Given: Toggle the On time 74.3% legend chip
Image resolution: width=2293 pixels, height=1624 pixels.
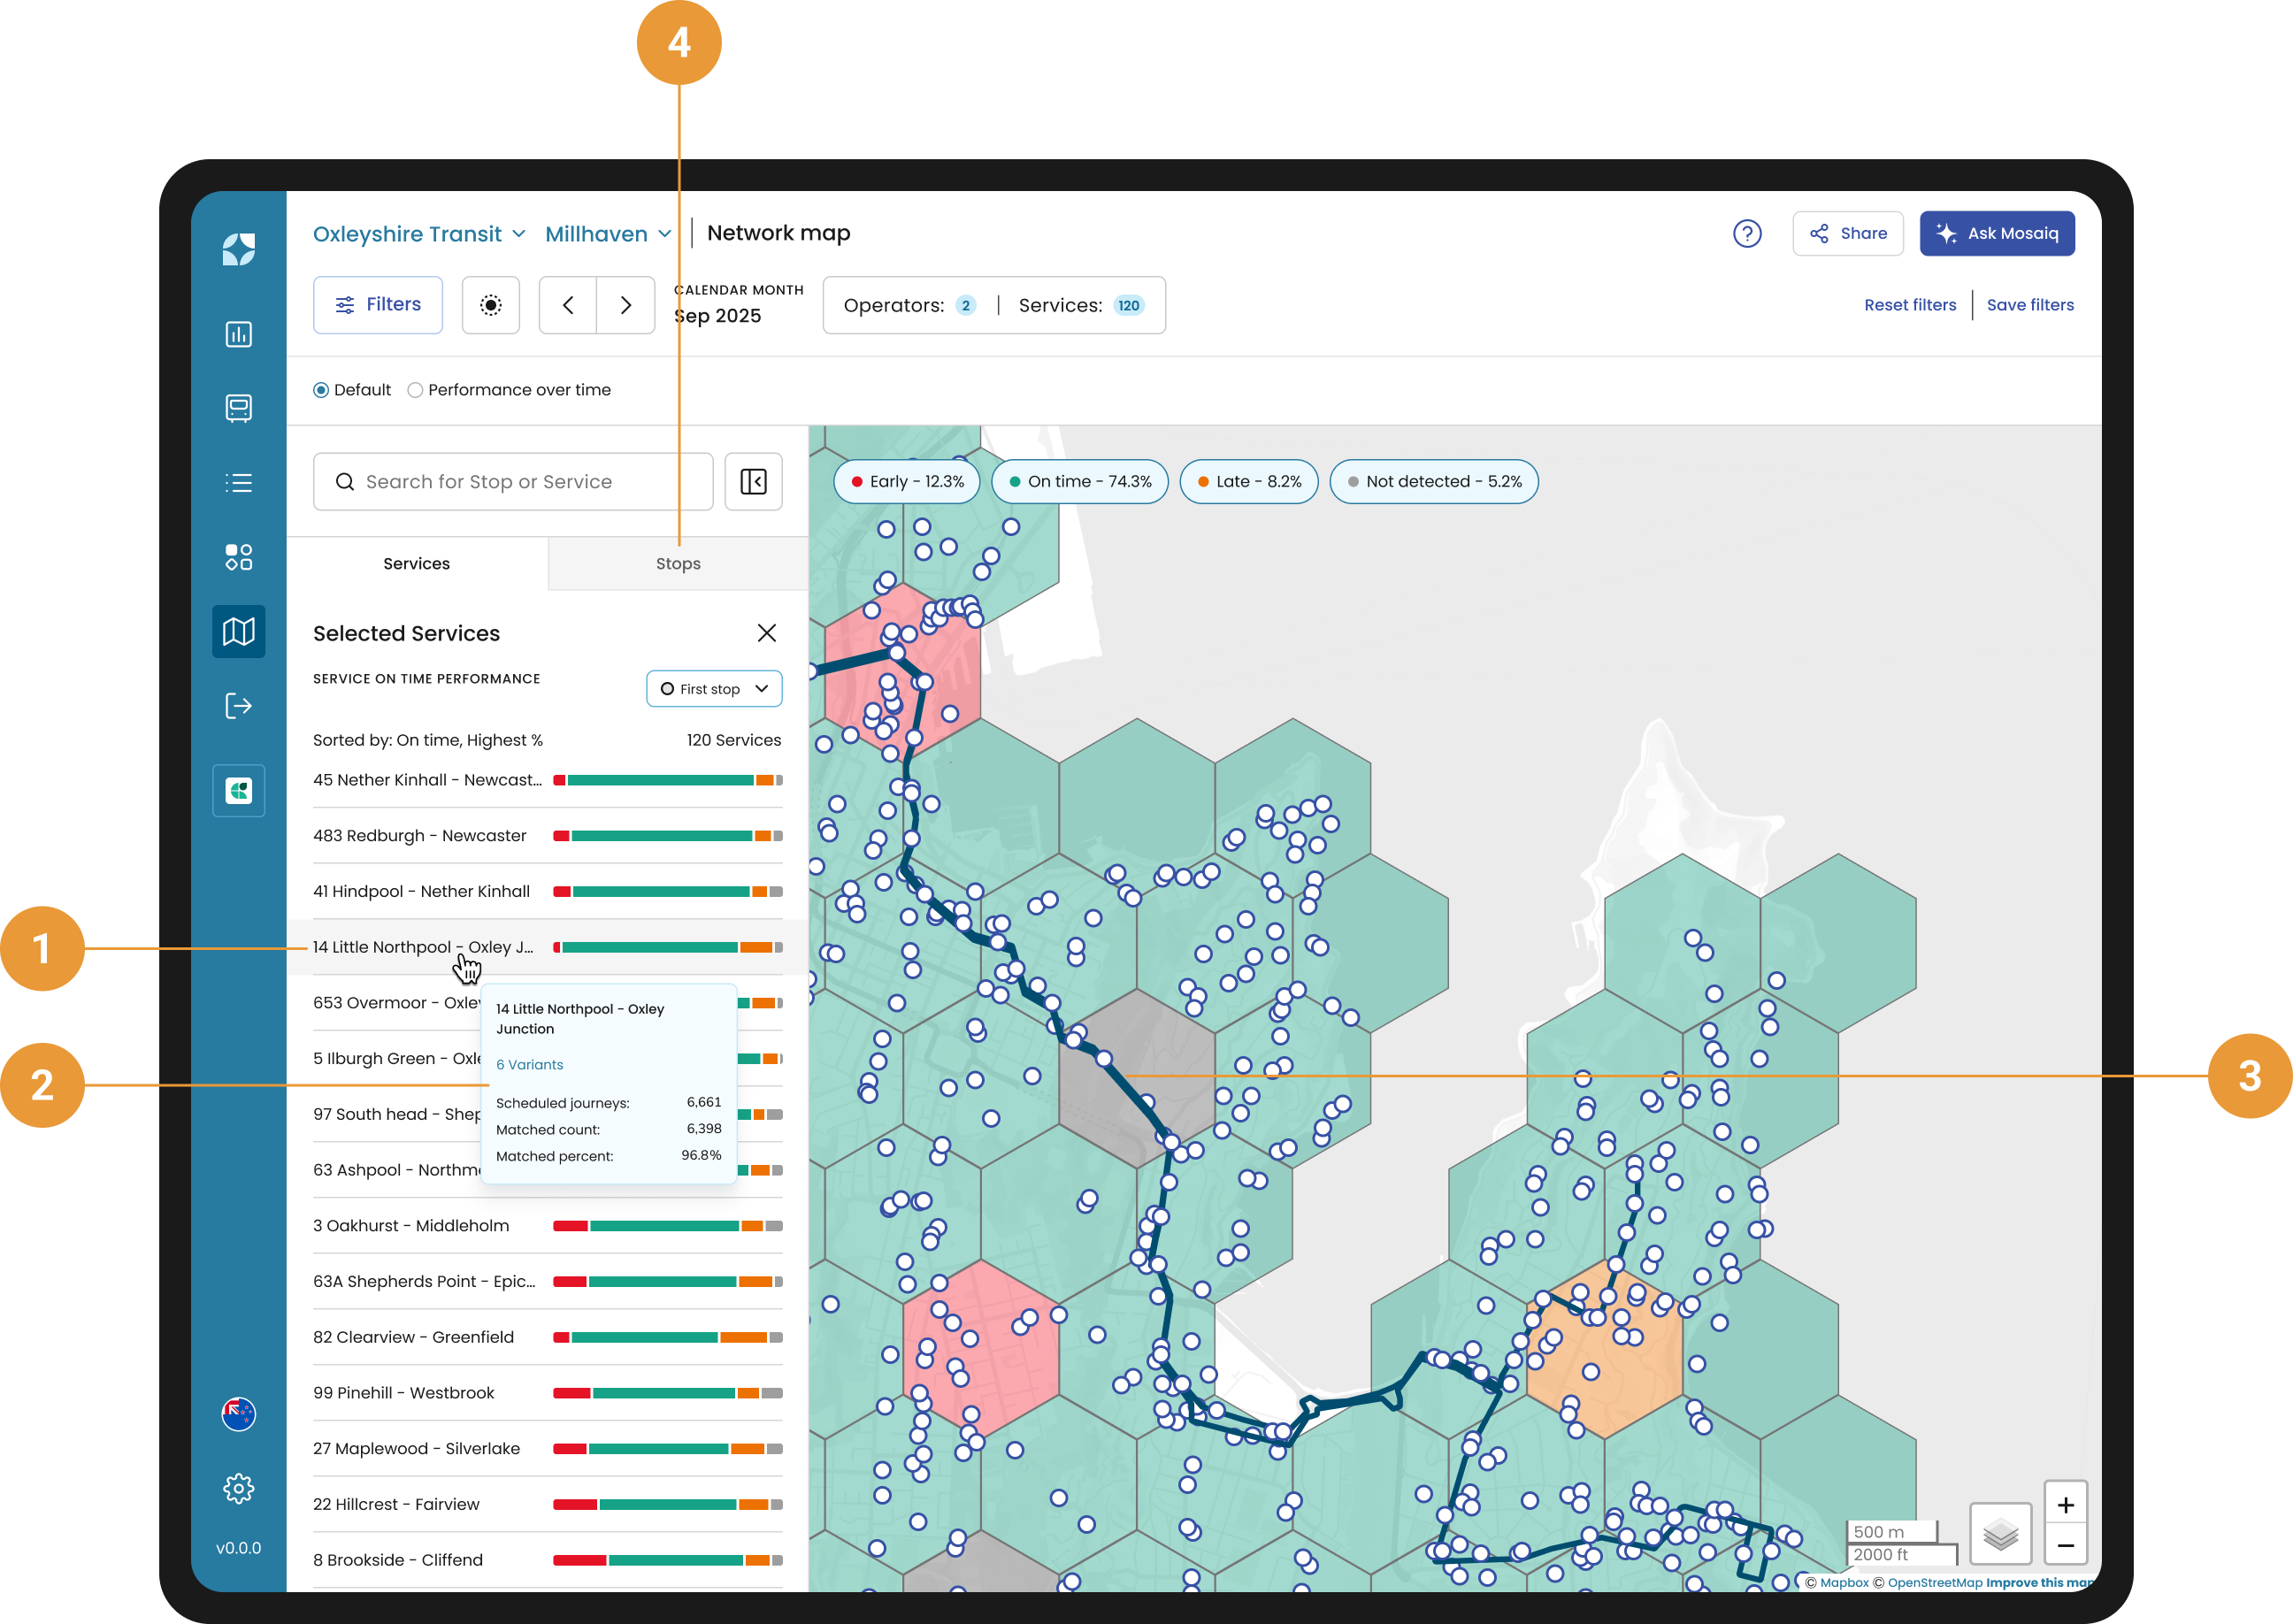Looking at the screenshot, I should click(1080, 482).
